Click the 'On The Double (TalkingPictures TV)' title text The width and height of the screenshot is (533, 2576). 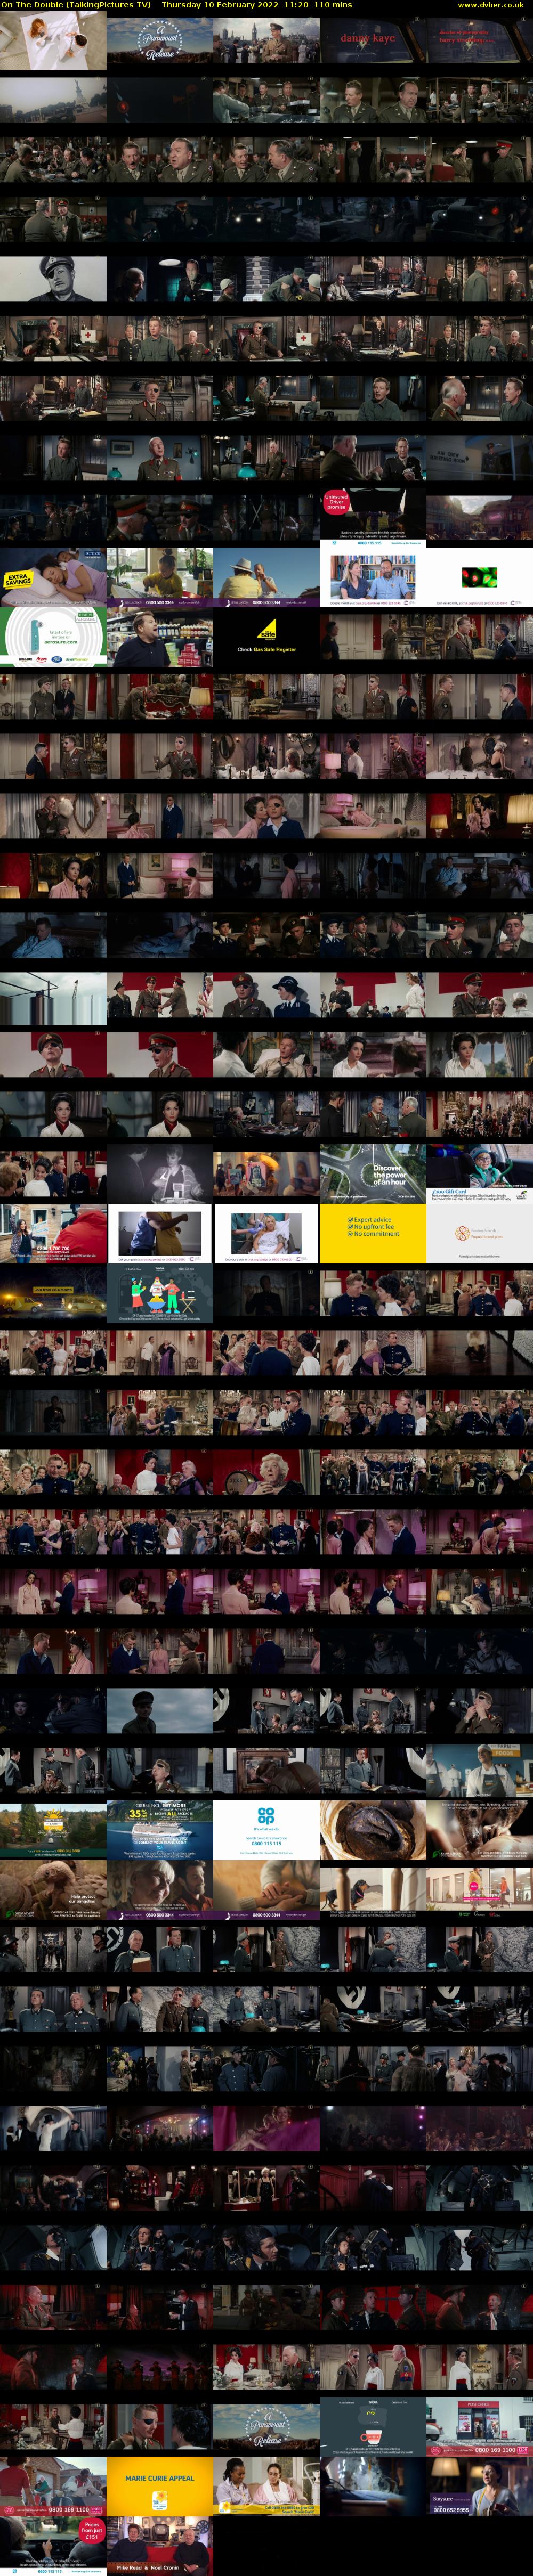pyautogui.click(x=76, y=5)
